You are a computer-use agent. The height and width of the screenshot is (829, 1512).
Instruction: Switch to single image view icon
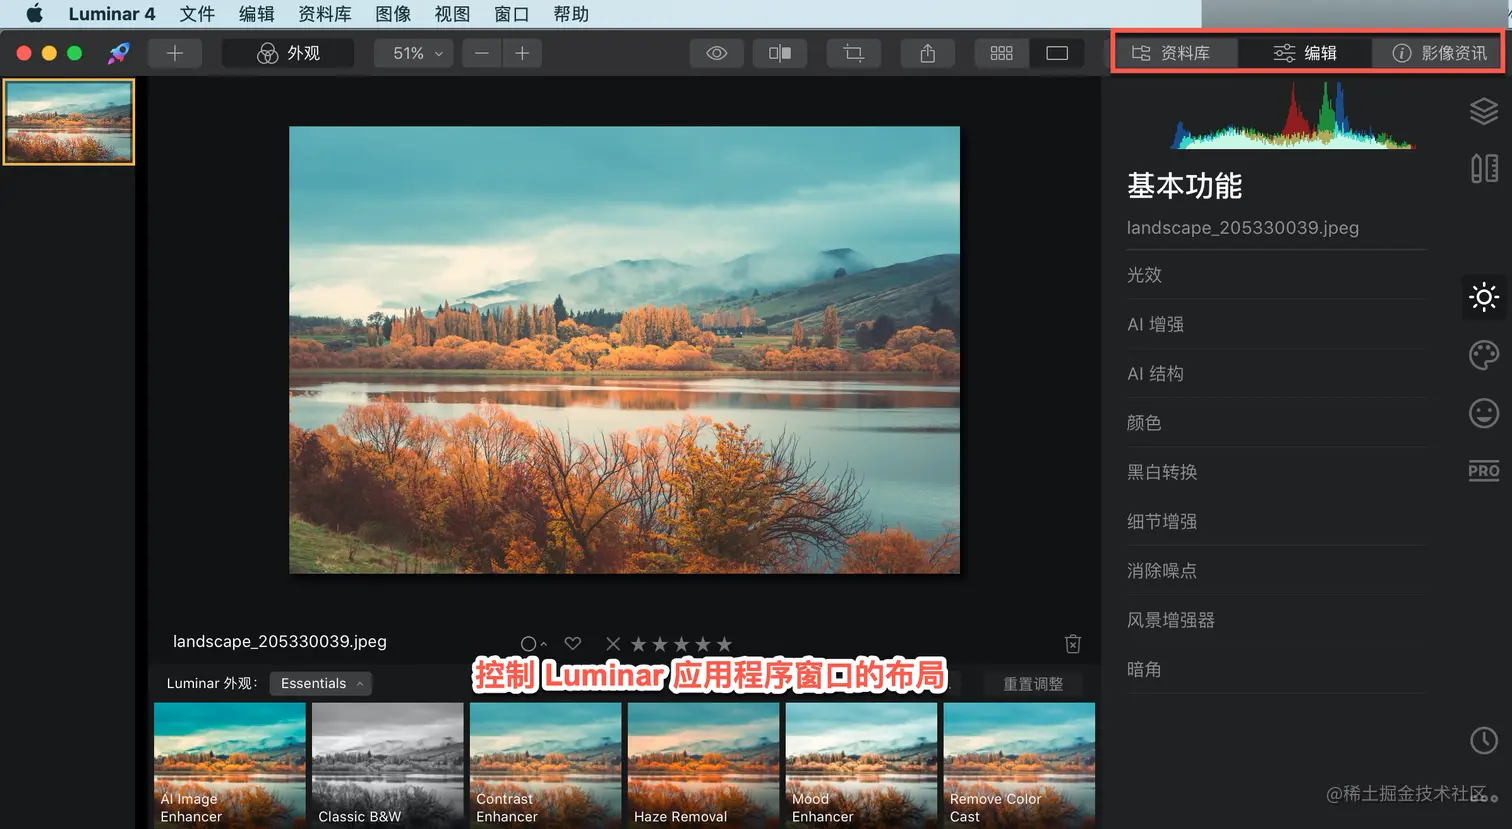tap(1057, 53)
